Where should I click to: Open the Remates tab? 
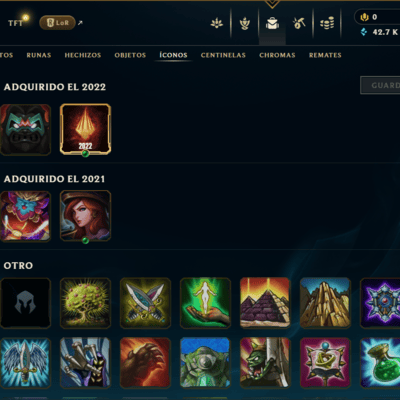(x=325, y=55)
